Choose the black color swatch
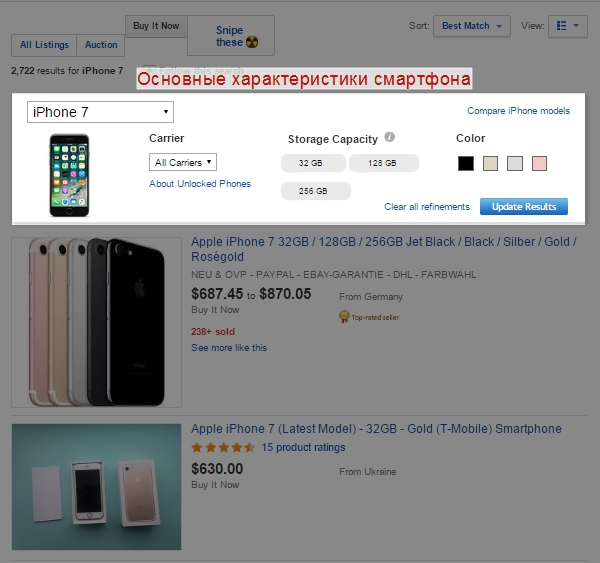This screenshot has height=563, width=600. tap(466, 163)
